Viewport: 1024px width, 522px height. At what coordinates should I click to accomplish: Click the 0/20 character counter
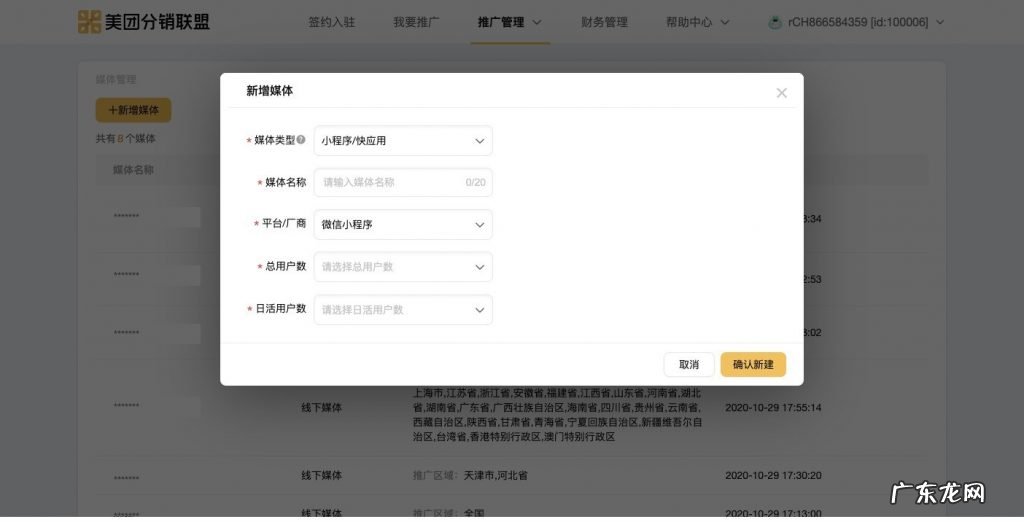[475, 182]
